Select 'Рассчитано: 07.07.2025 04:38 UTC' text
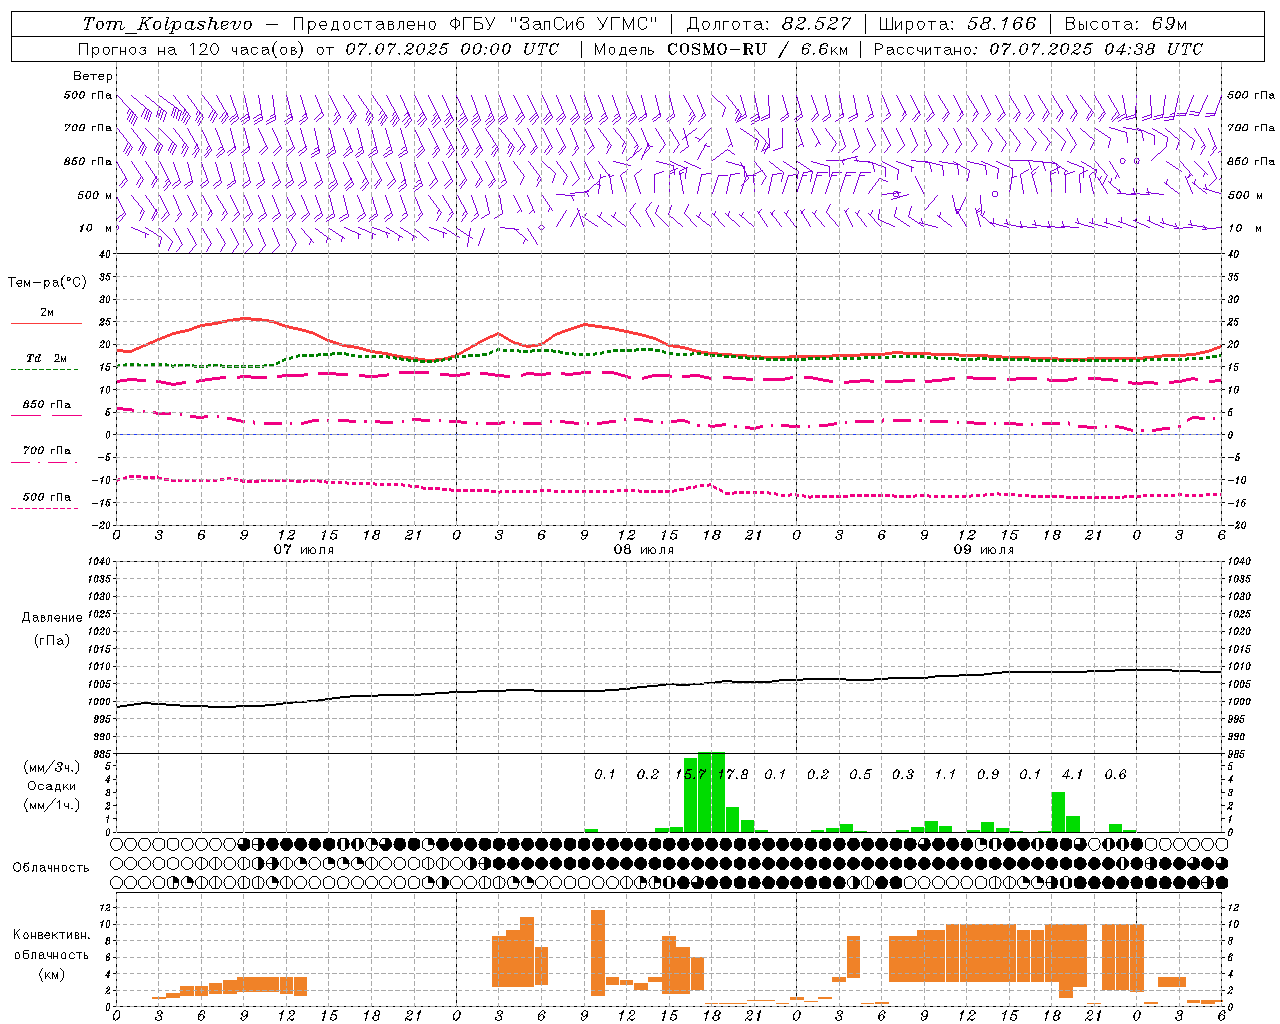The height and width of the screenshot is (1024, 1280). [x=1038, y=49]
